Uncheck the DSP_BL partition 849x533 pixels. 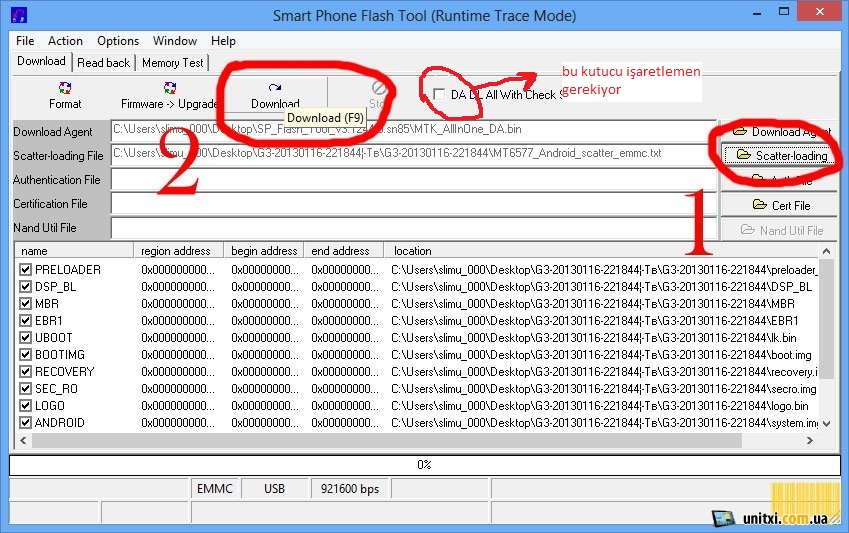[x=25, y=287]
